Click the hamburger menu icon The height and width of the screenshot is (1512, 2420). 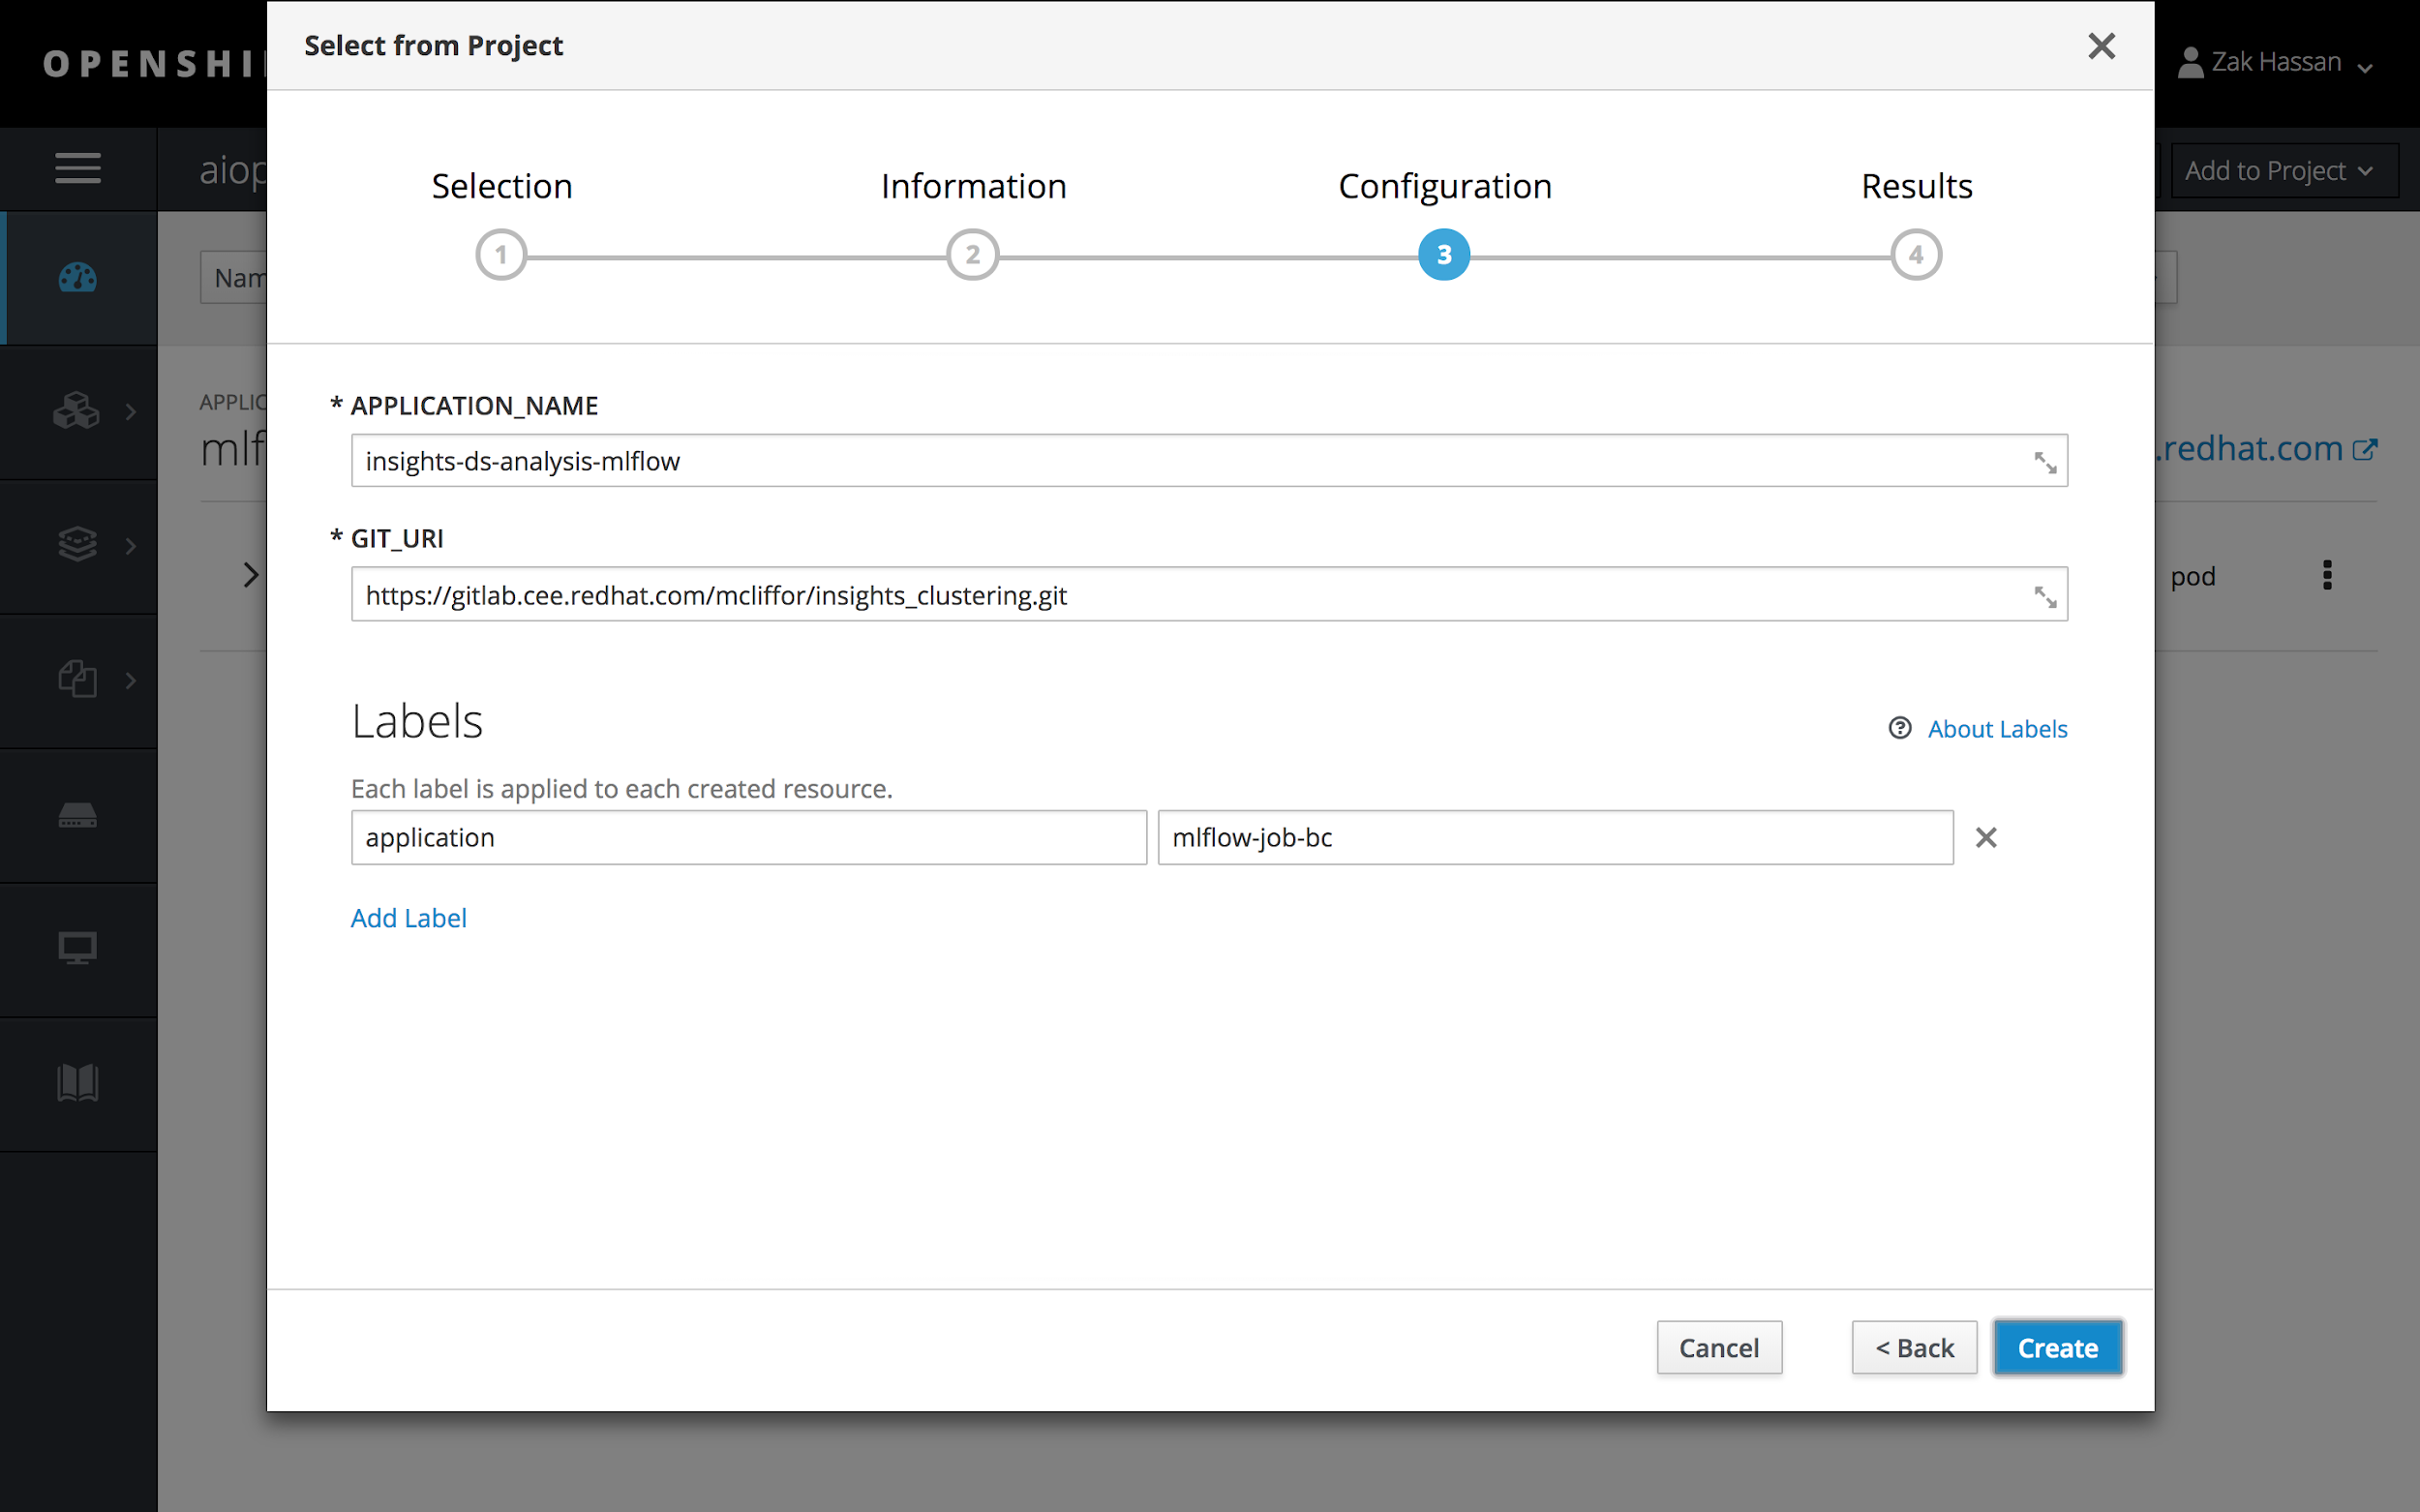[78, 168]
